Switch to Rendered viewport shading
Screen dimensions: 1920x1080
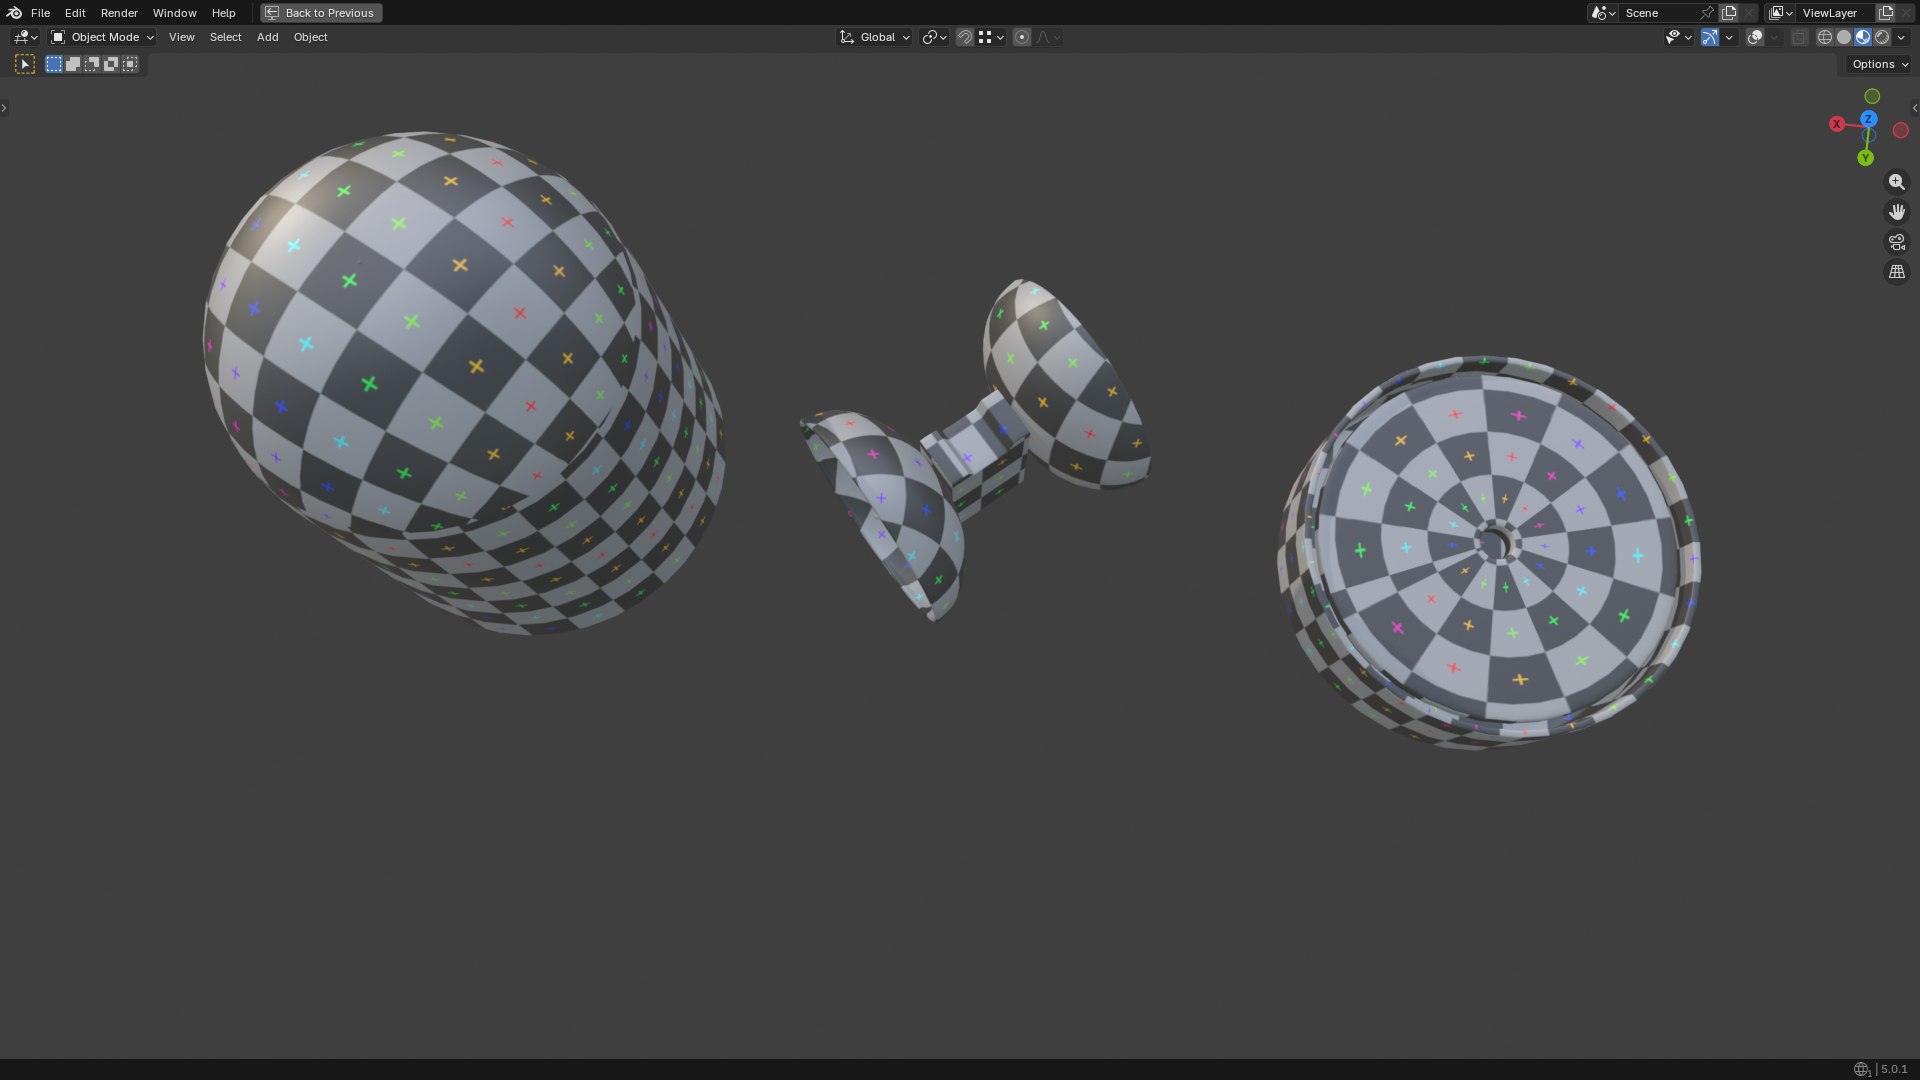1882,37
